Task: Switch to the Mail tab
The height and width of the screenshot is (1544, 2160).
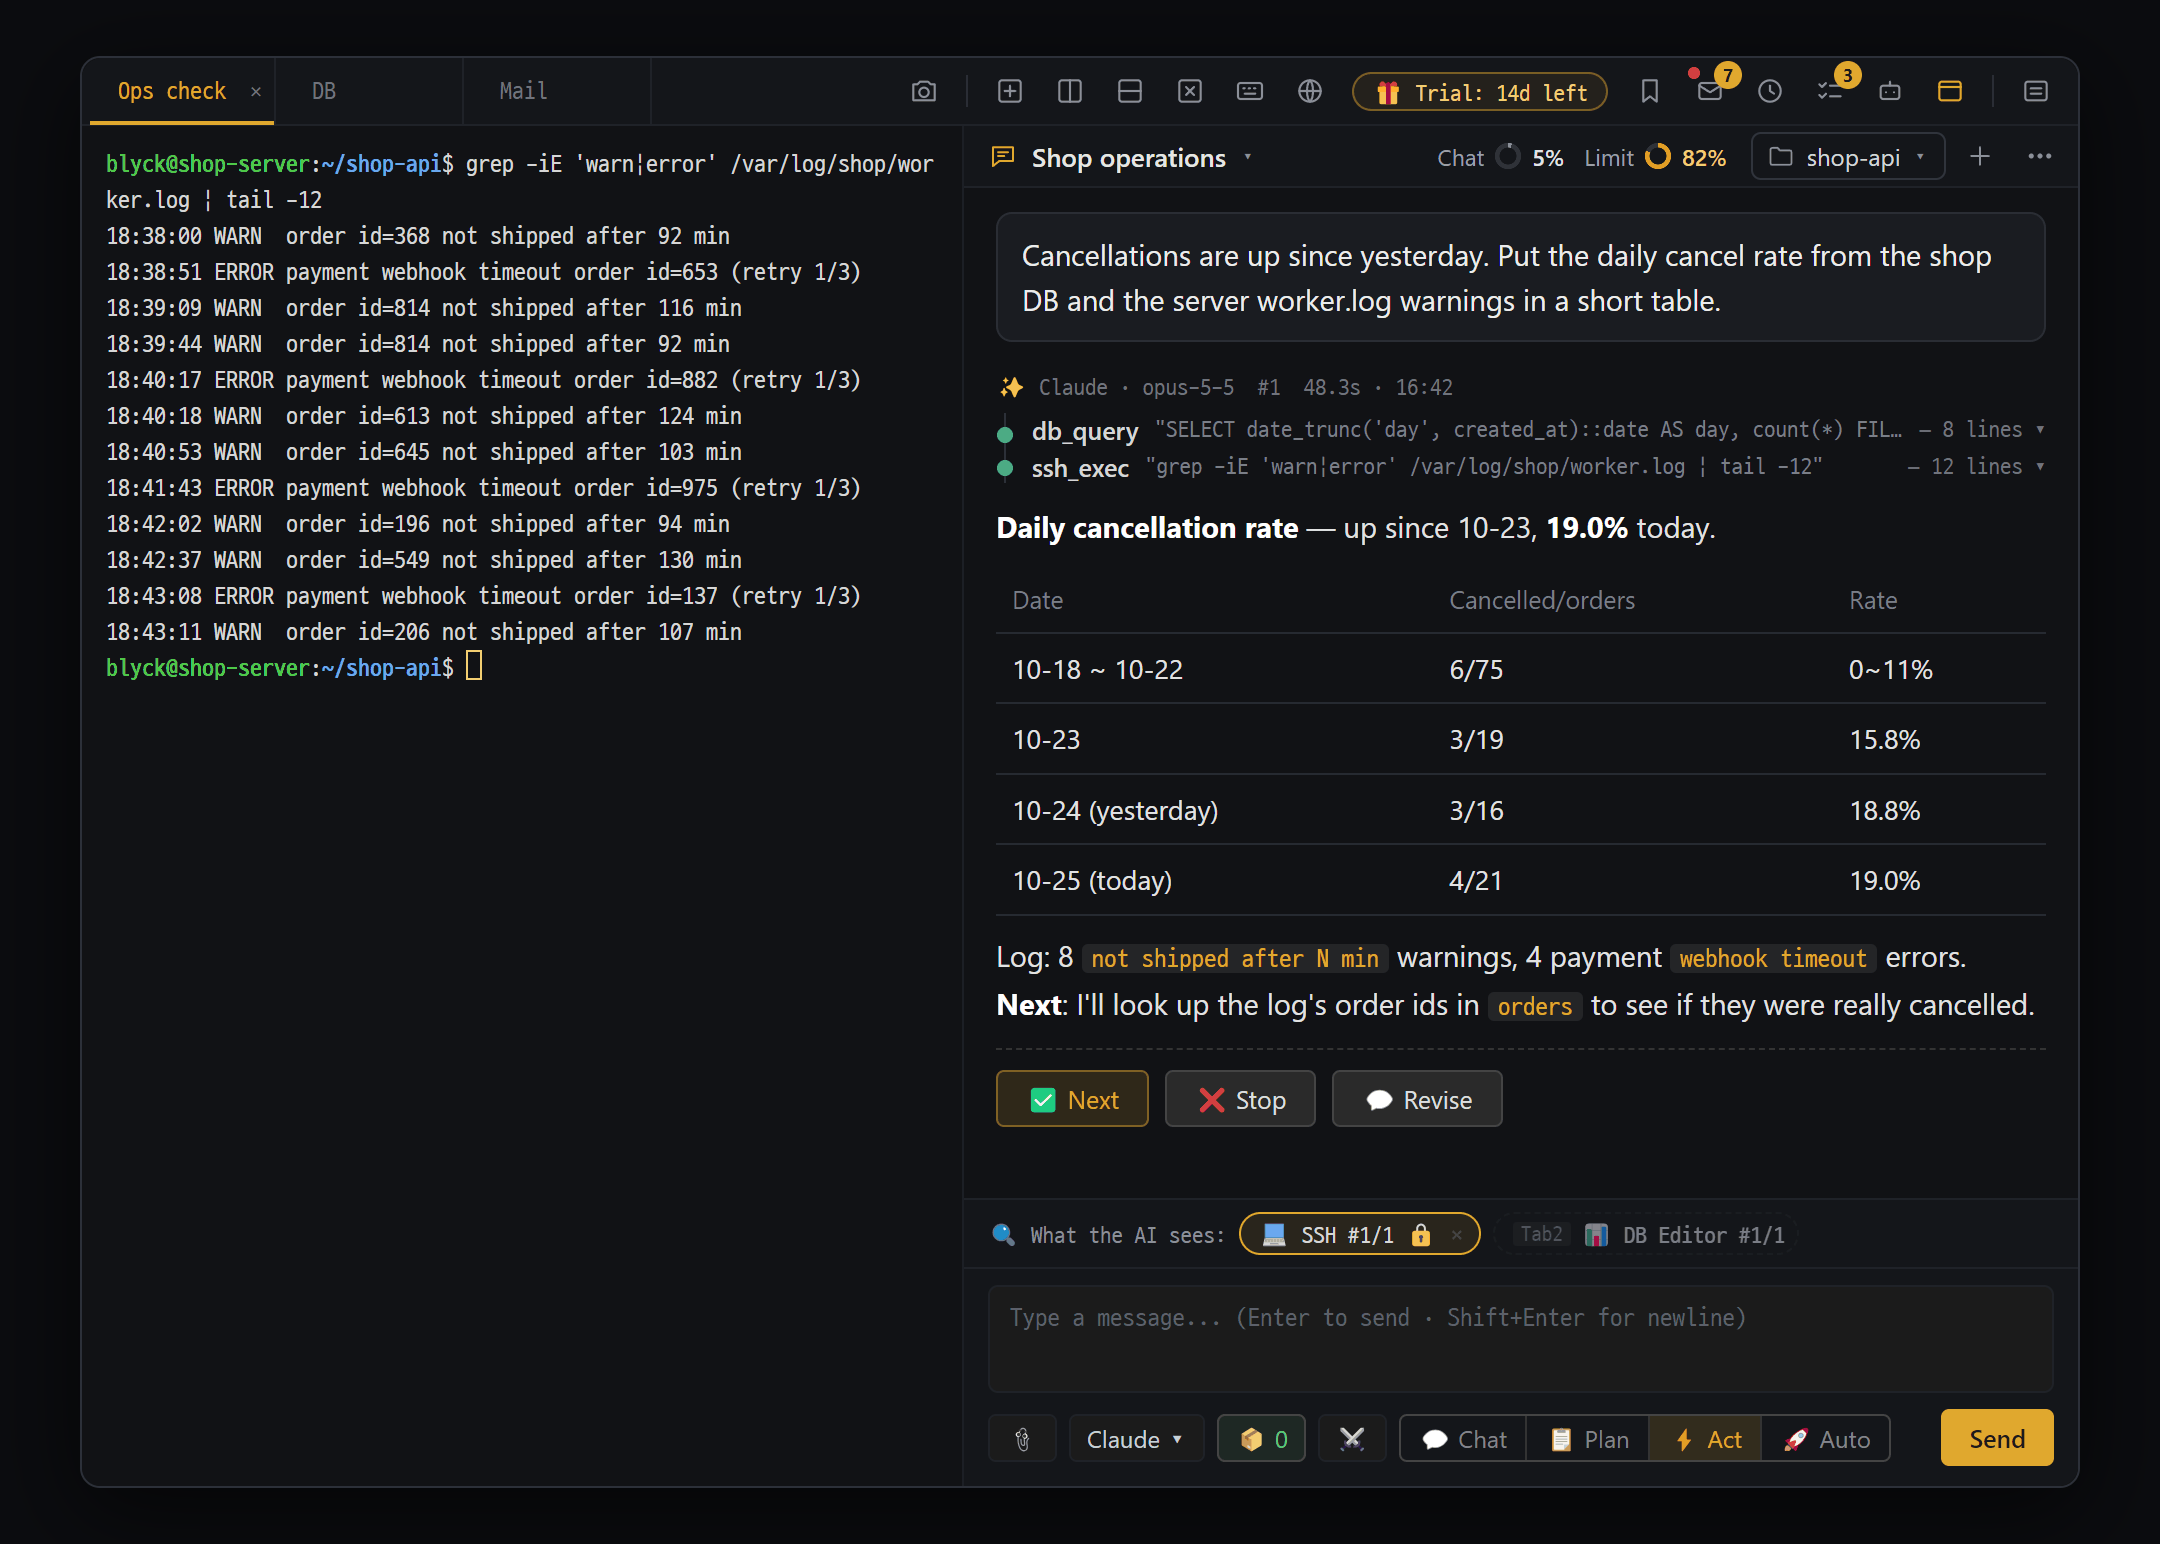Action: (x=557, y=91)
